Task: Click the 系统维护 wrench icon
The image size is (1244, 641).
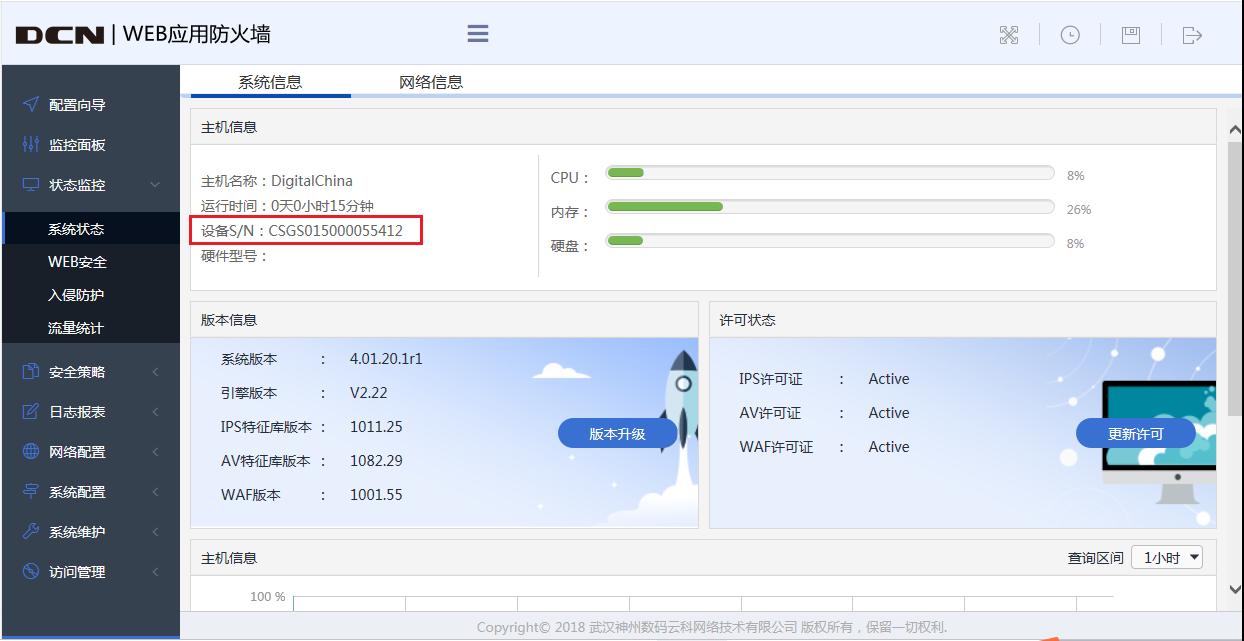Action: (30, 532)
